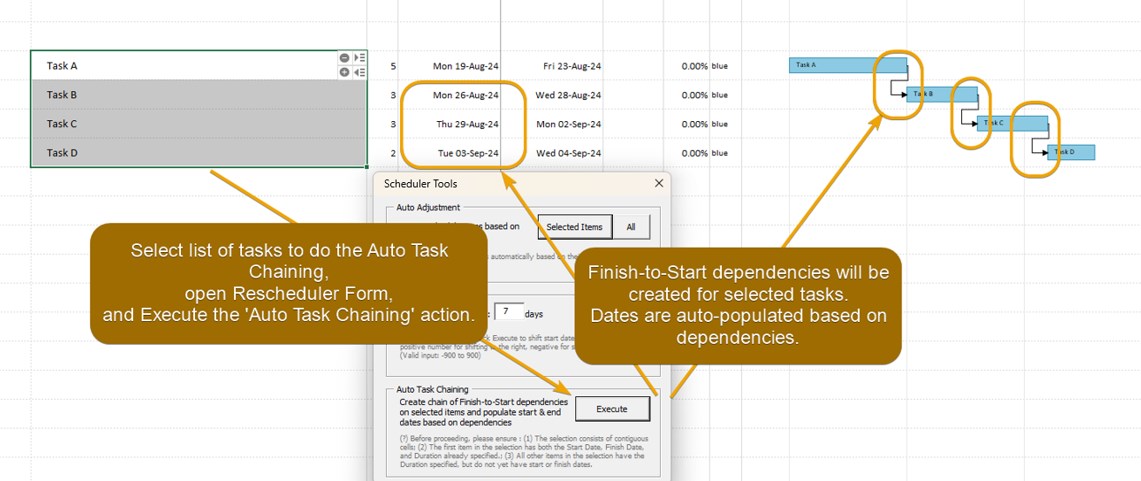Viewport: 1141px width, 481px height.
Task: Click the blue color cell for Task A
Action: tap(720, 67)
